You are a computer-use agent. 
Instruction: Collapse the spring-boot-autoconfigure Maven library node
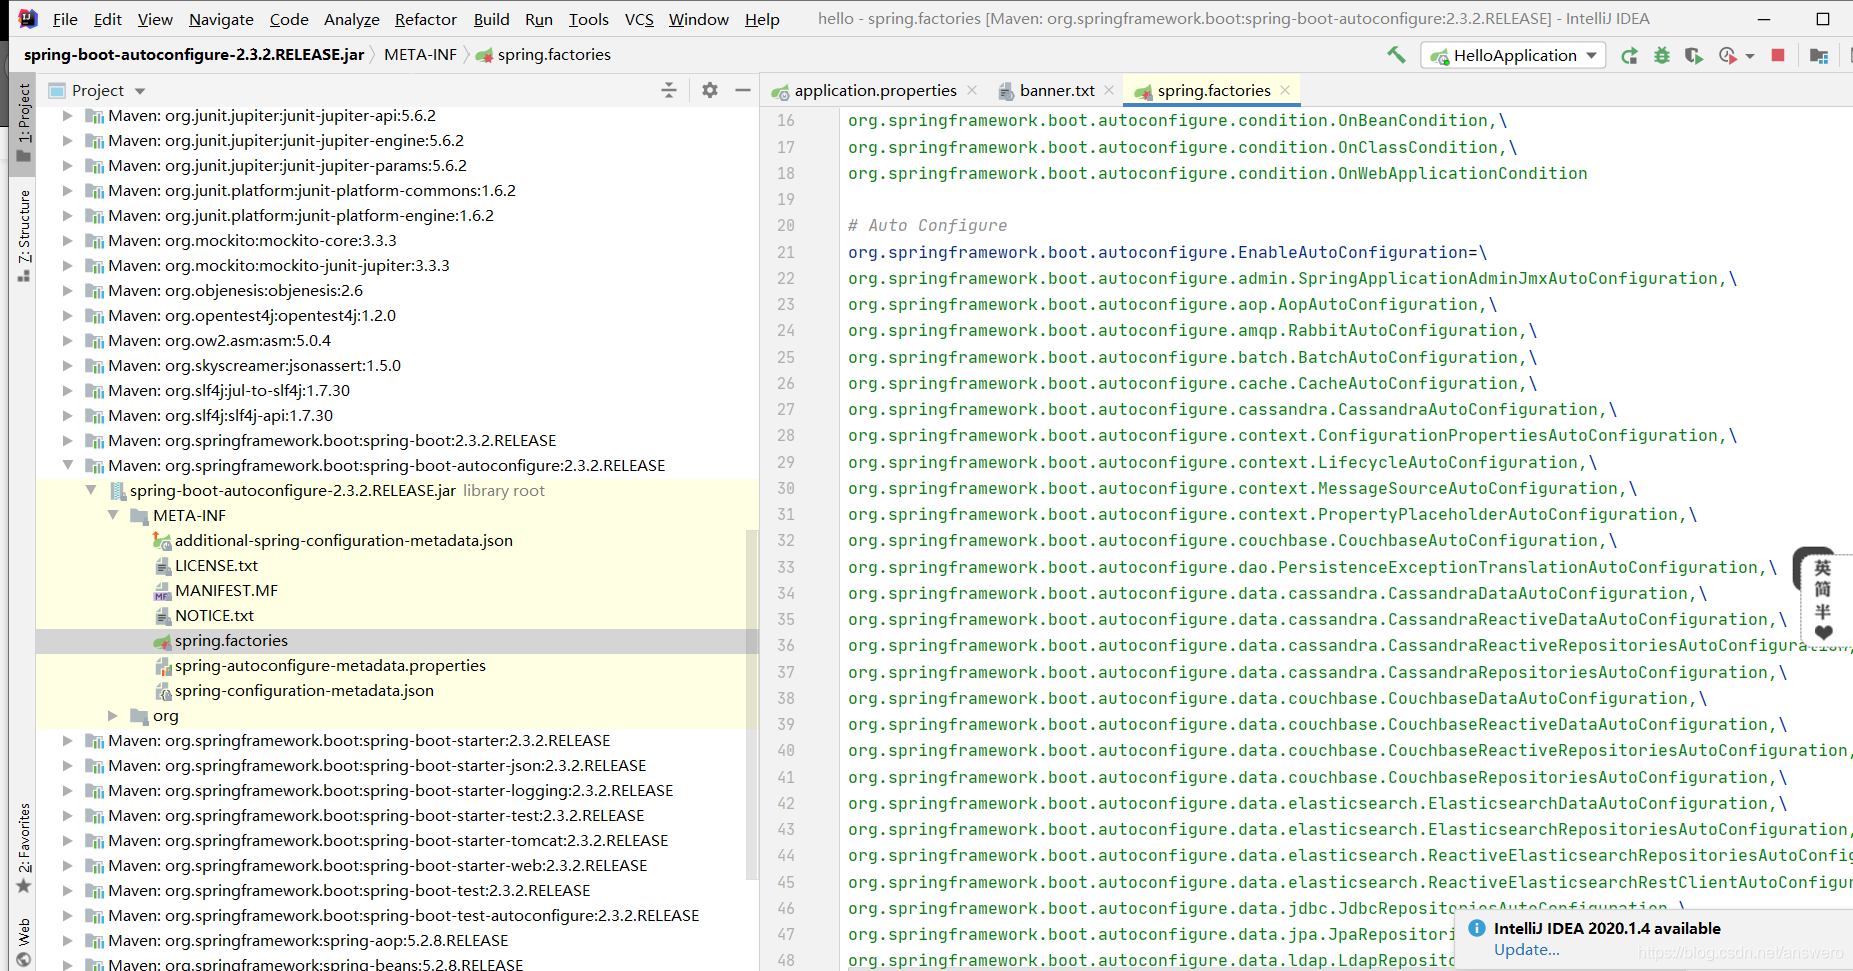click(x=67, y=465)
